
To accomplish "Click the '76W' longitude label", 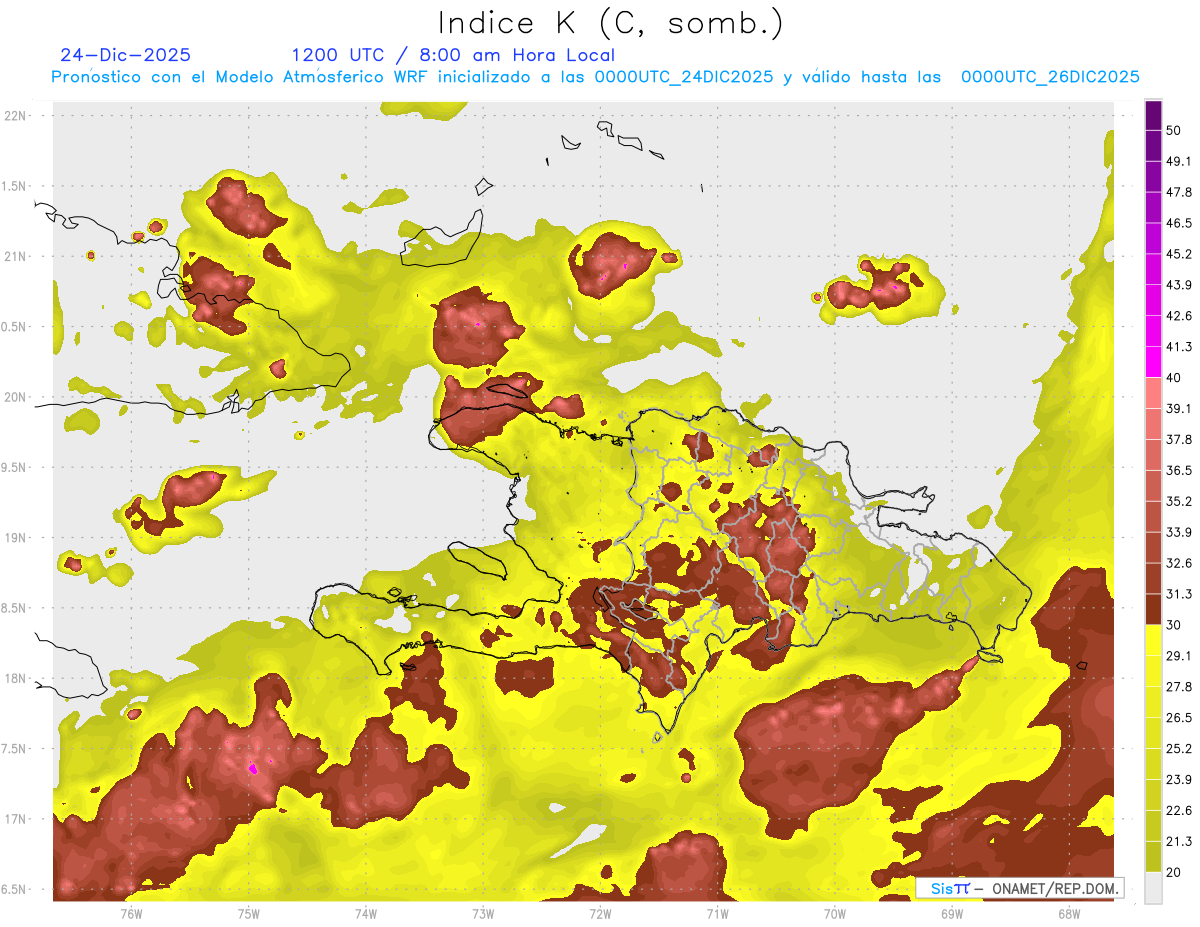I will point(131,913).
